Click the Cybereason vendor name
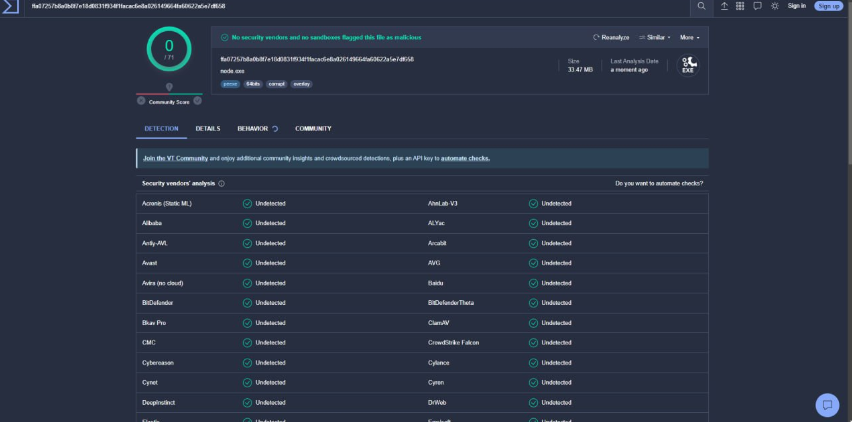This screenshot has width=852, height=422. tap(158, 363)
